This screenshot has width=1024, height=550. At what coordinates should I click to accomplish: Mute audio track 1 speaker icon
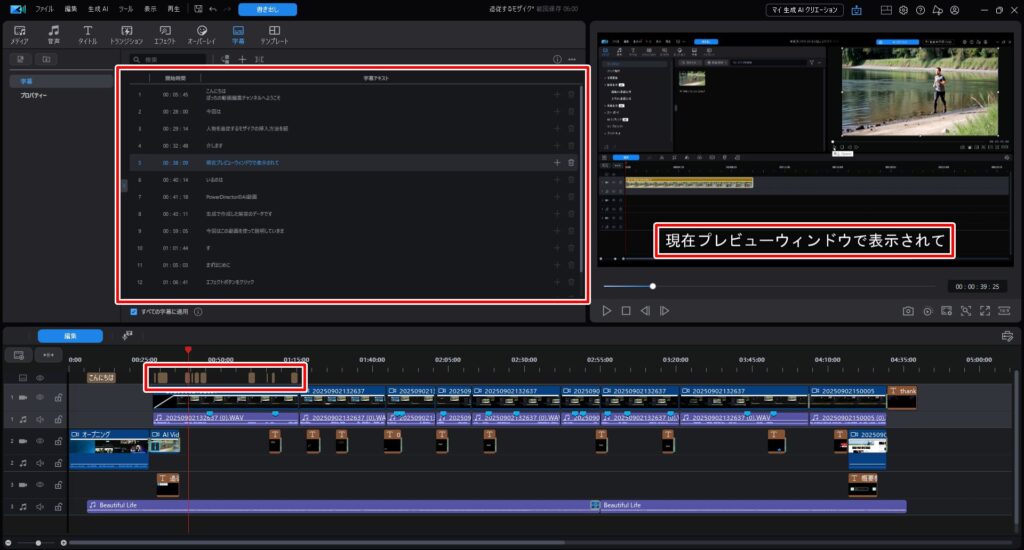click(41, 419)
